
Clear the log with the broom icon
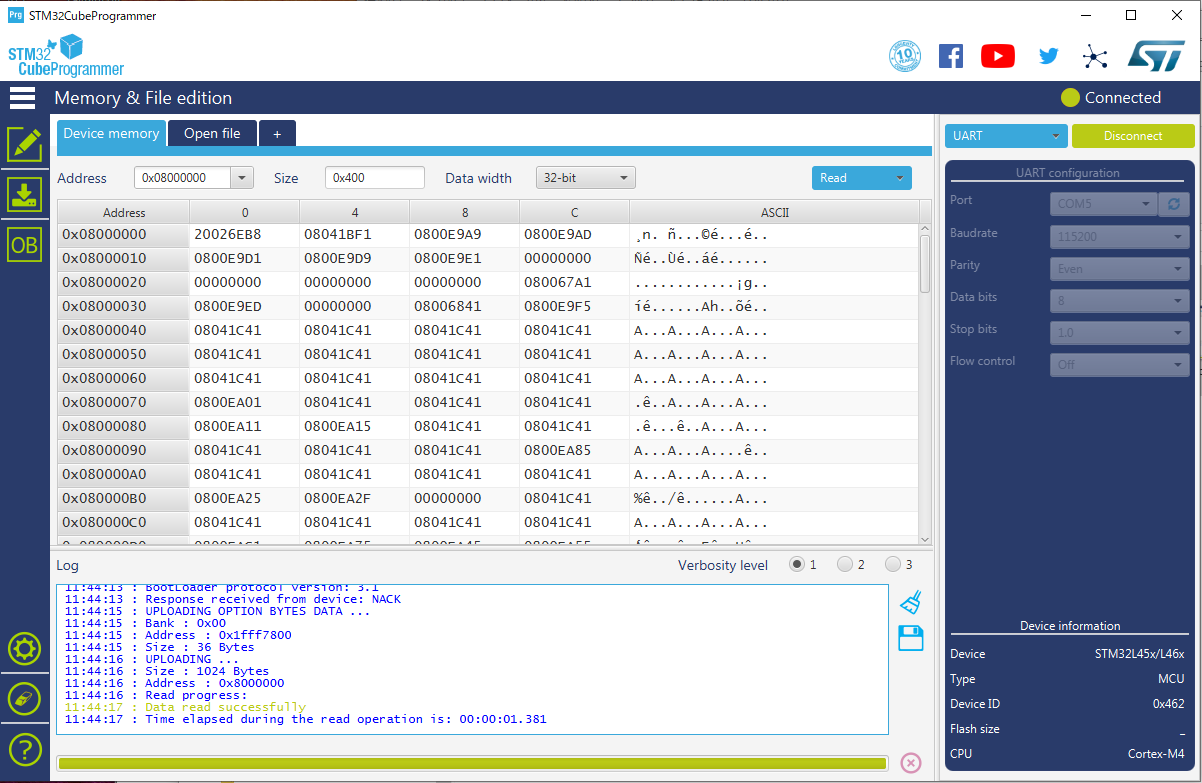pos(910,602)
